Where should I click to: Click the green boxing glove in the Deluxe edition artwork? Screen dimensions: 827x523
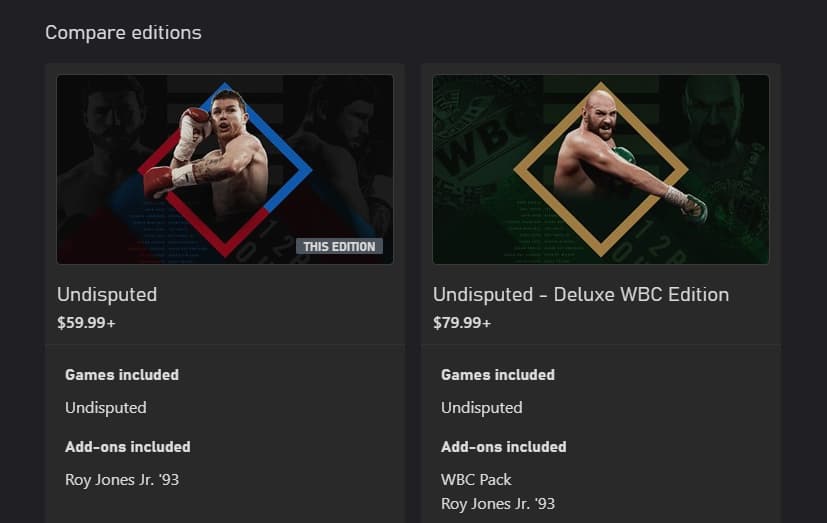point(694,208)
